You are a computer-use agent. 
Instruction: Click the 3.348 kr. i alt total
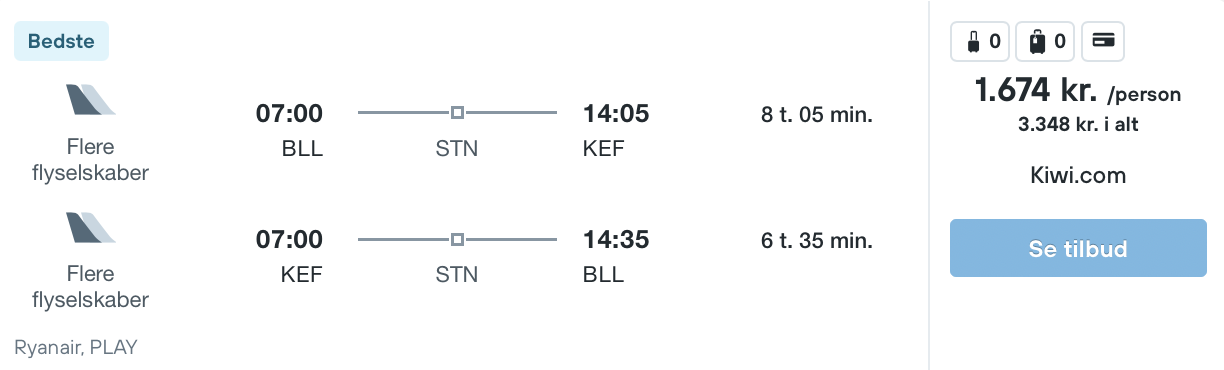1078,125
